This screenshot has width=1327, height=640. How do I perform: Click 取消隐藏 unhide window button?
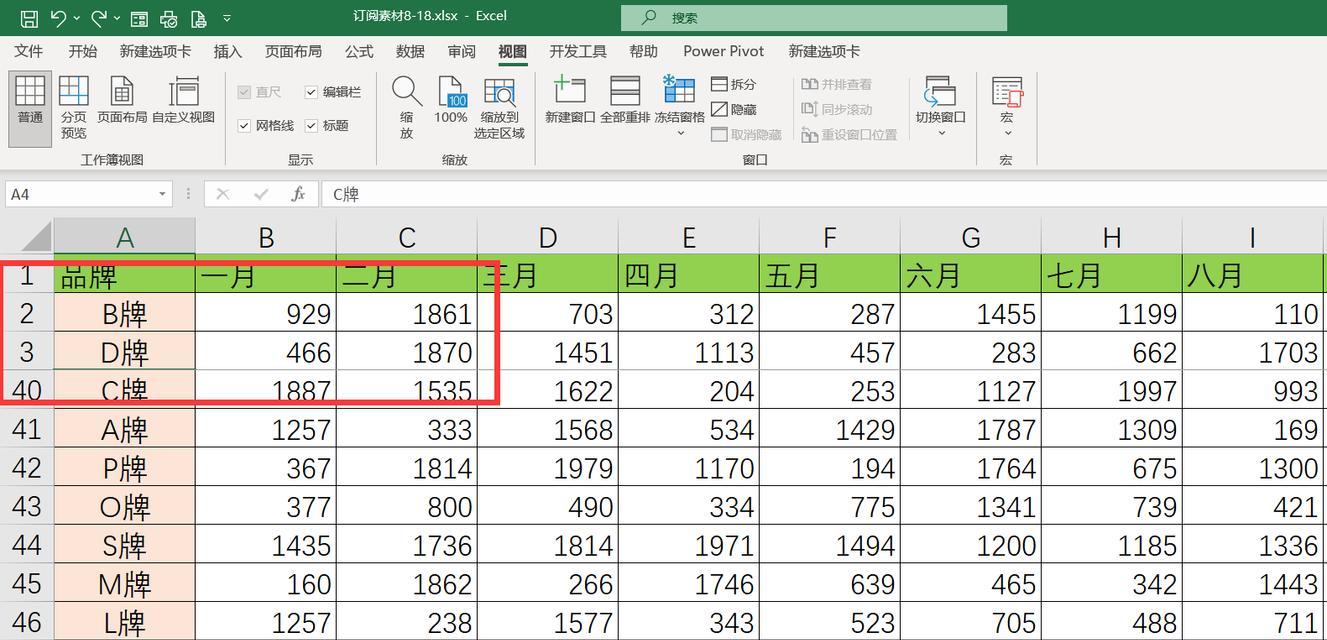click(x=747, y=134)
